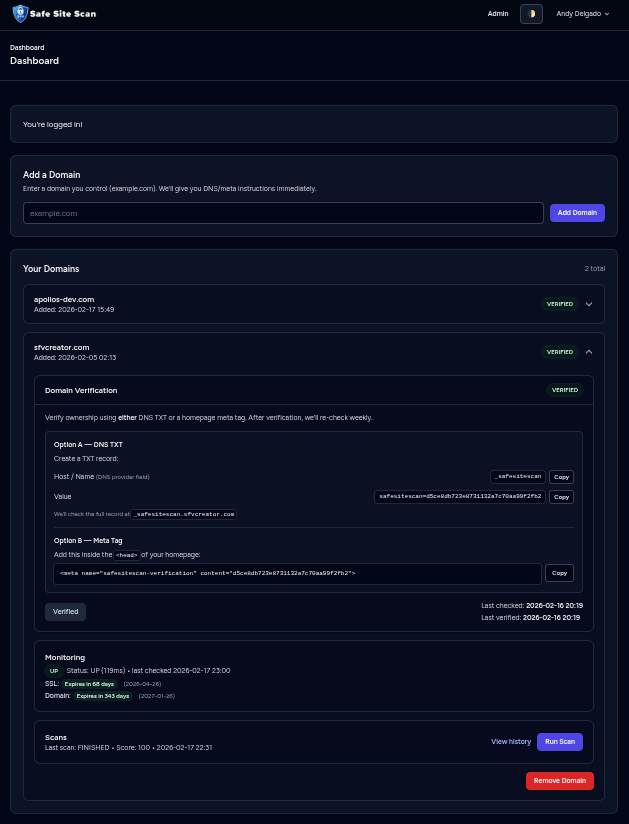Click the Dashboard breadcrumb link

[x=27, y=47]
